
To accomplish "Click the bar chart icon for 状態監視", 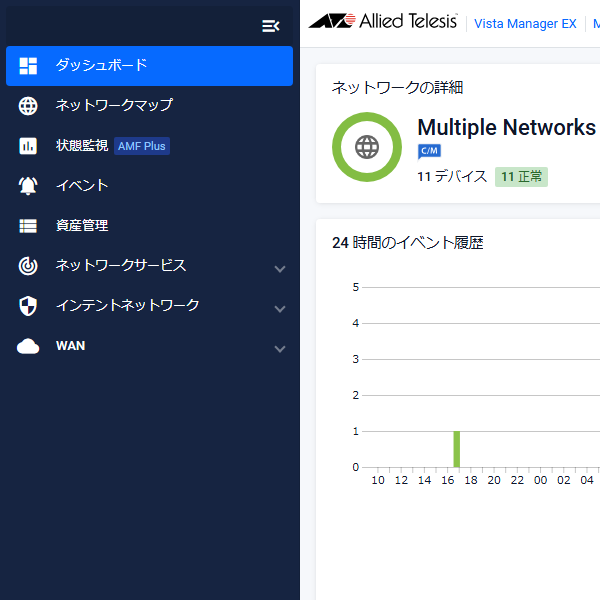I will 28,146.
